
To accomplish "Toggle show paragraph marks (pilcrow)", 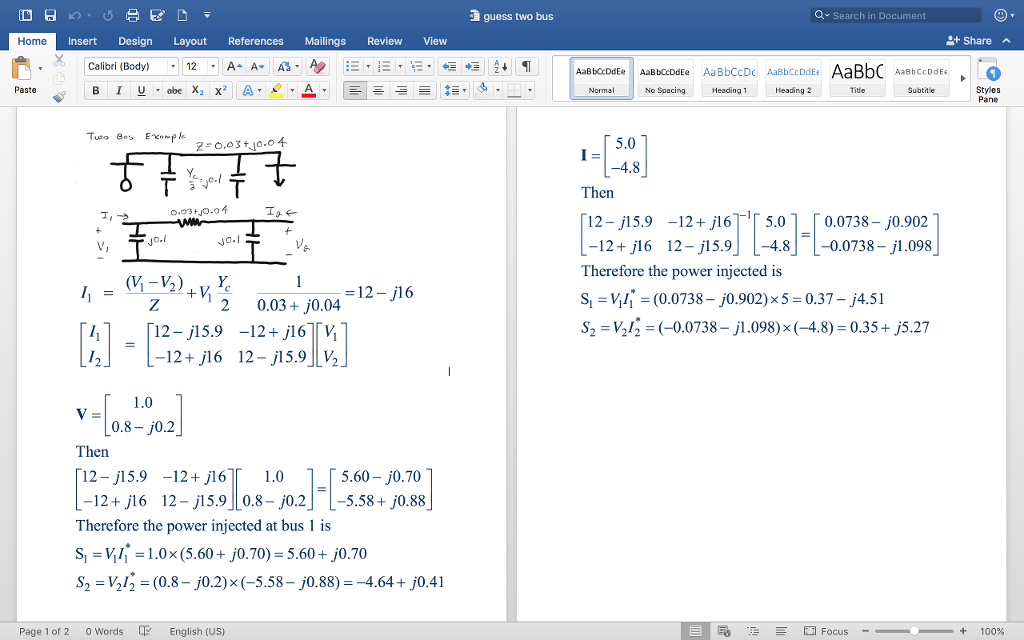I will click(x=526, y=66).
